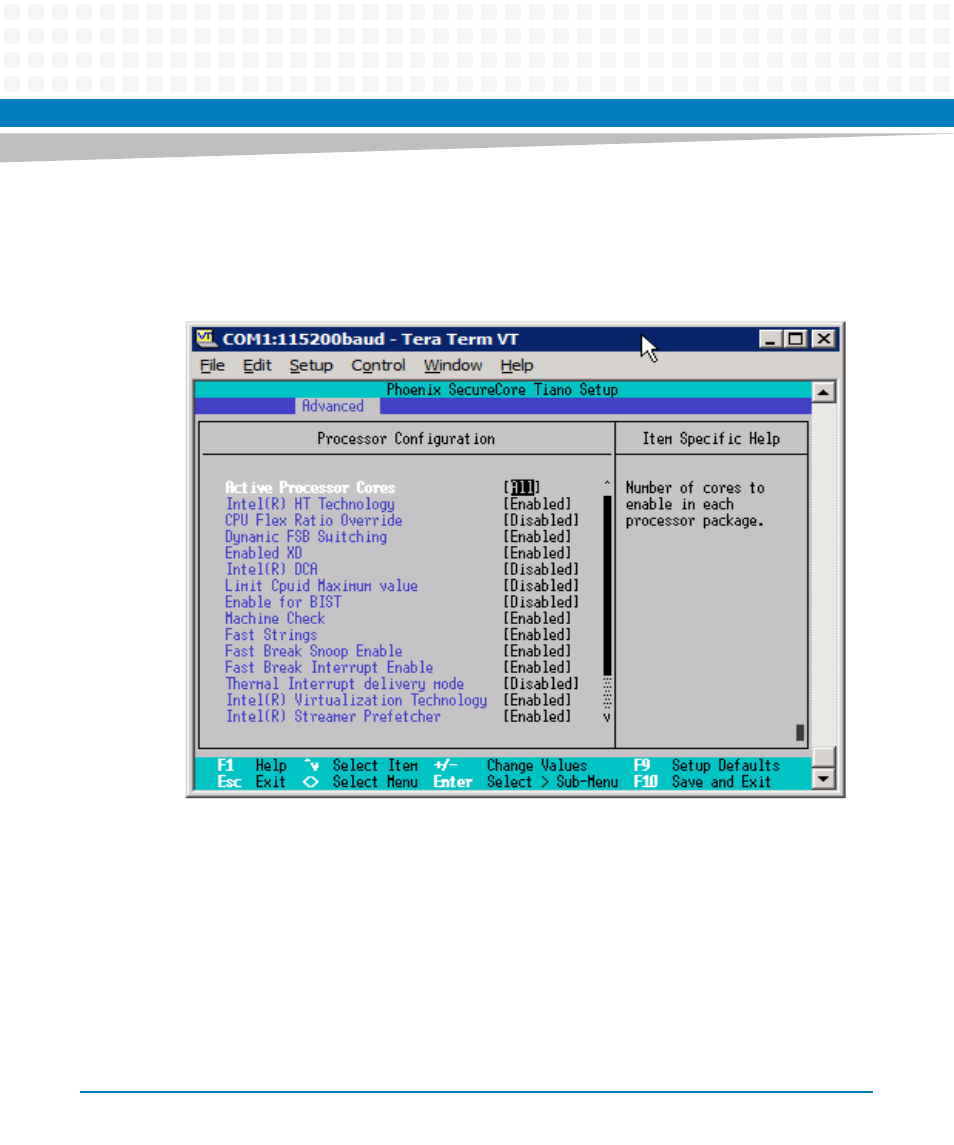This screenshot has height=1145, width=954.
Task: Open the File menu
Action: pos(213,365)
